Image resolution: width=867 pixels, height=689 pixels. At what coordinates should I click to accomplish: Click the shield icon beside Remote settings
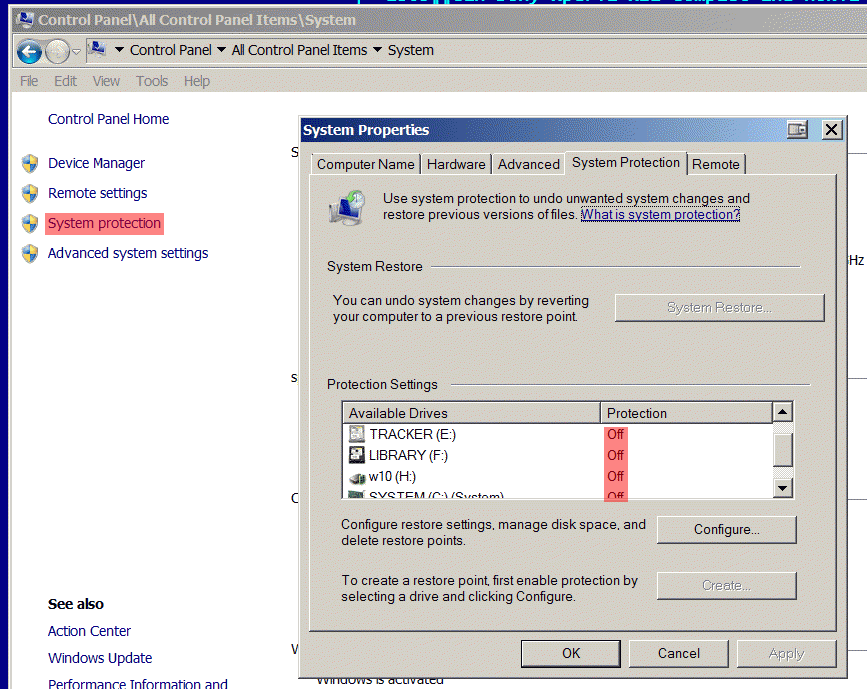[30, 194]
